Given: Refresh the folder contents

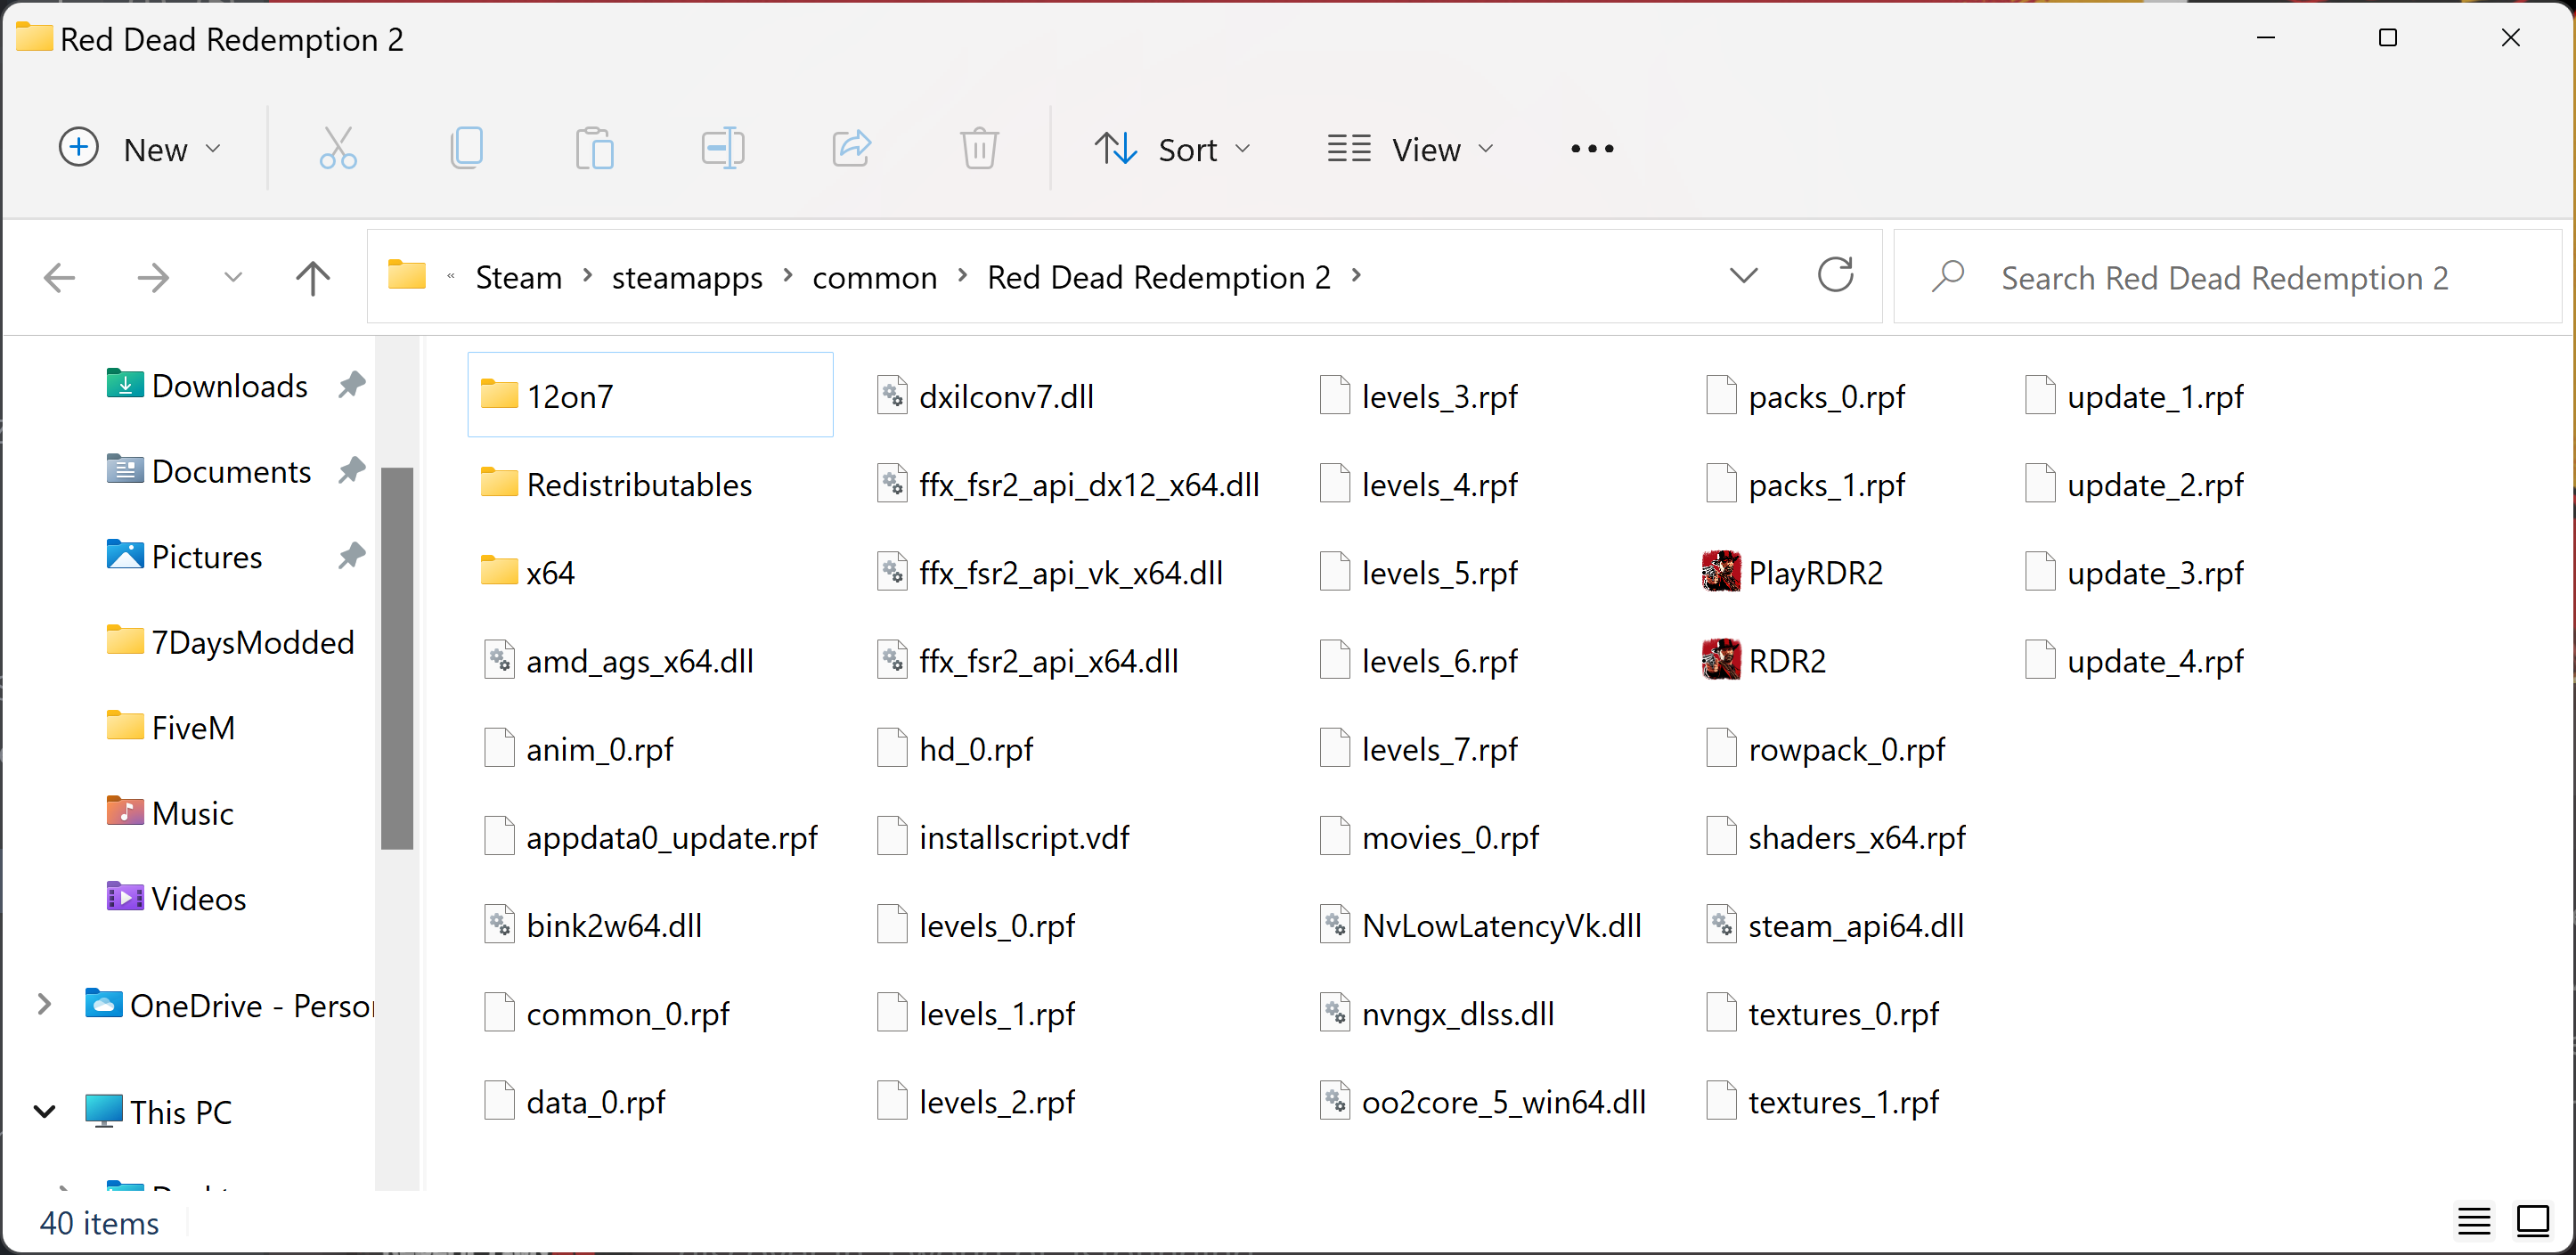Looking at the screenshot, I should click(x=1835, y=275).
